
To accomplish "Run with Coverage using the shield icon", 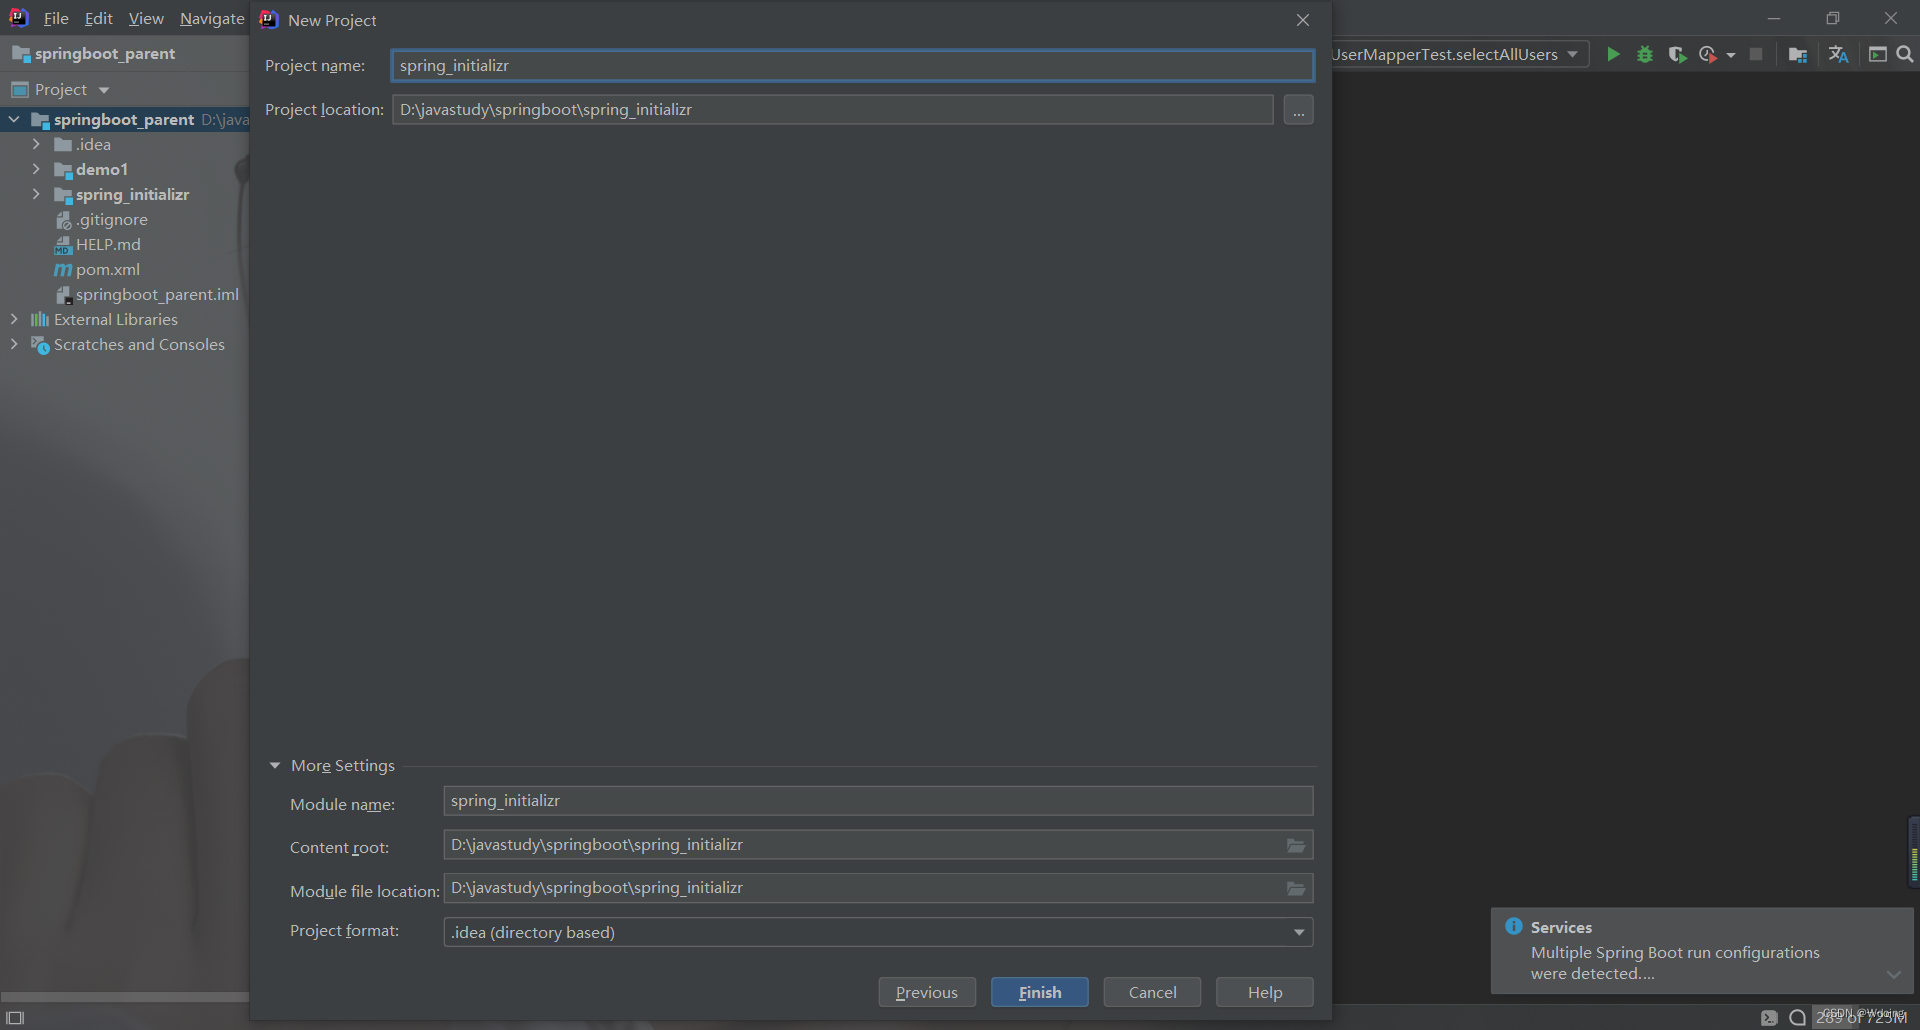I will coord(1677,54).
